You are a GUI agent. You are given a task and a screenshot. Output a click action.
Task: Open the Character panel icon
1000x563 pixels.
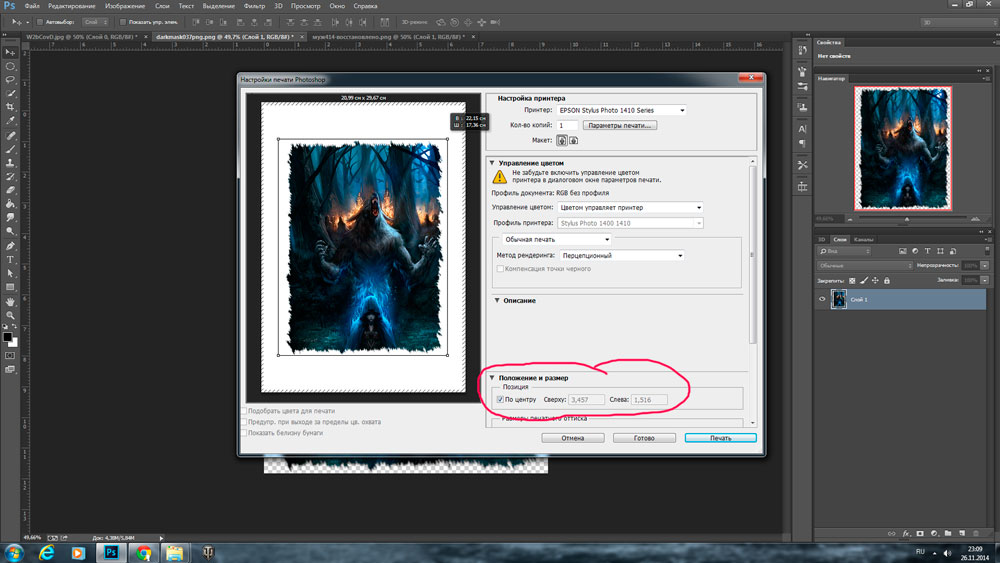[x=802, y=129]
